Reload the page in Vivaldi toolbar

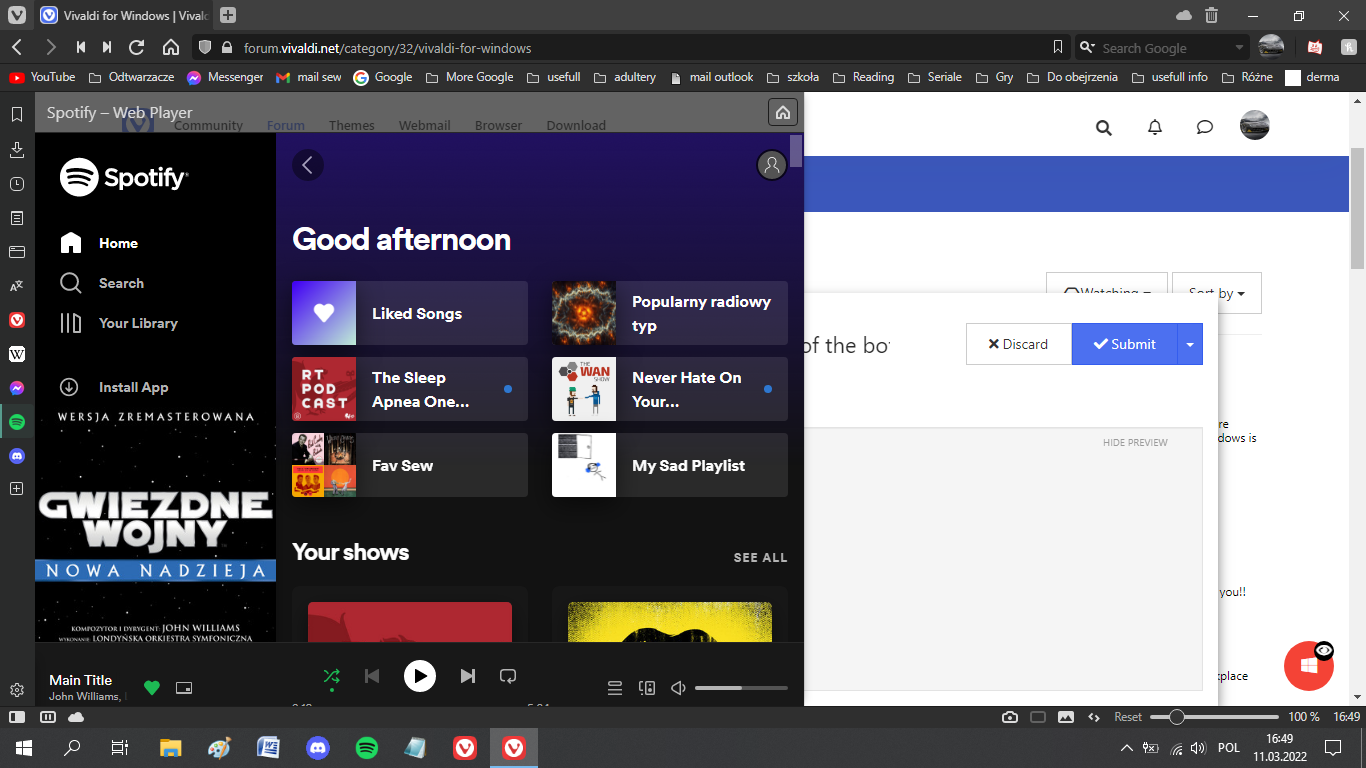137,47
